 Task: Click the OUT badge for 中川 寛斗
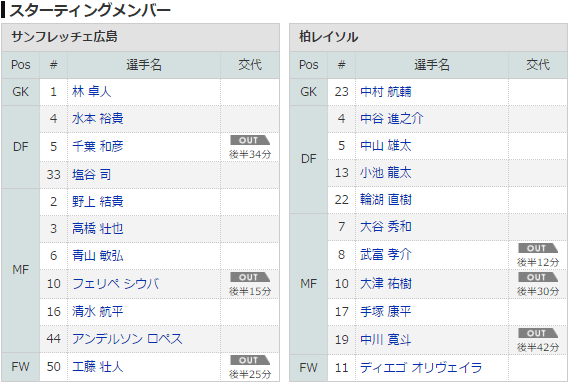pyautogui.click(x=538, y=333)
